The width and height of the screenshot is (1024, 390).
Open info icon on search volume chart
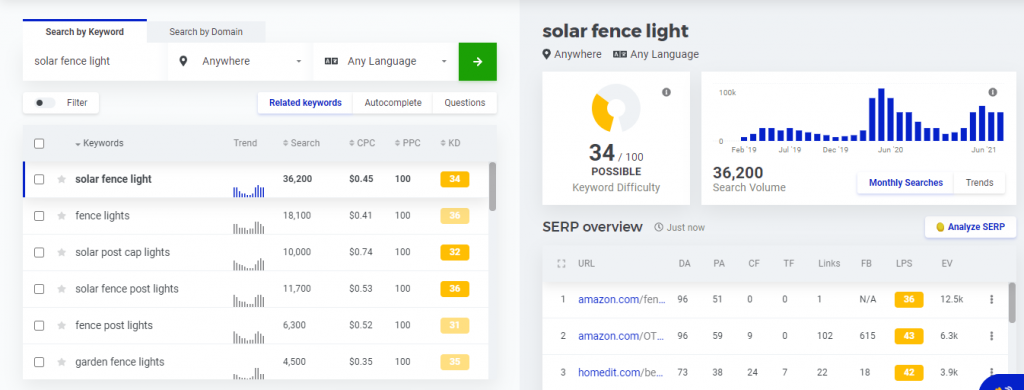click(993, 92)
